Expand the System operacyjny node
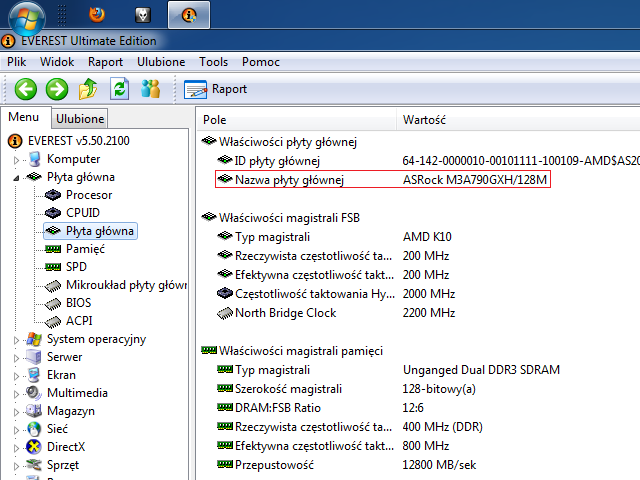 point(17,339)
